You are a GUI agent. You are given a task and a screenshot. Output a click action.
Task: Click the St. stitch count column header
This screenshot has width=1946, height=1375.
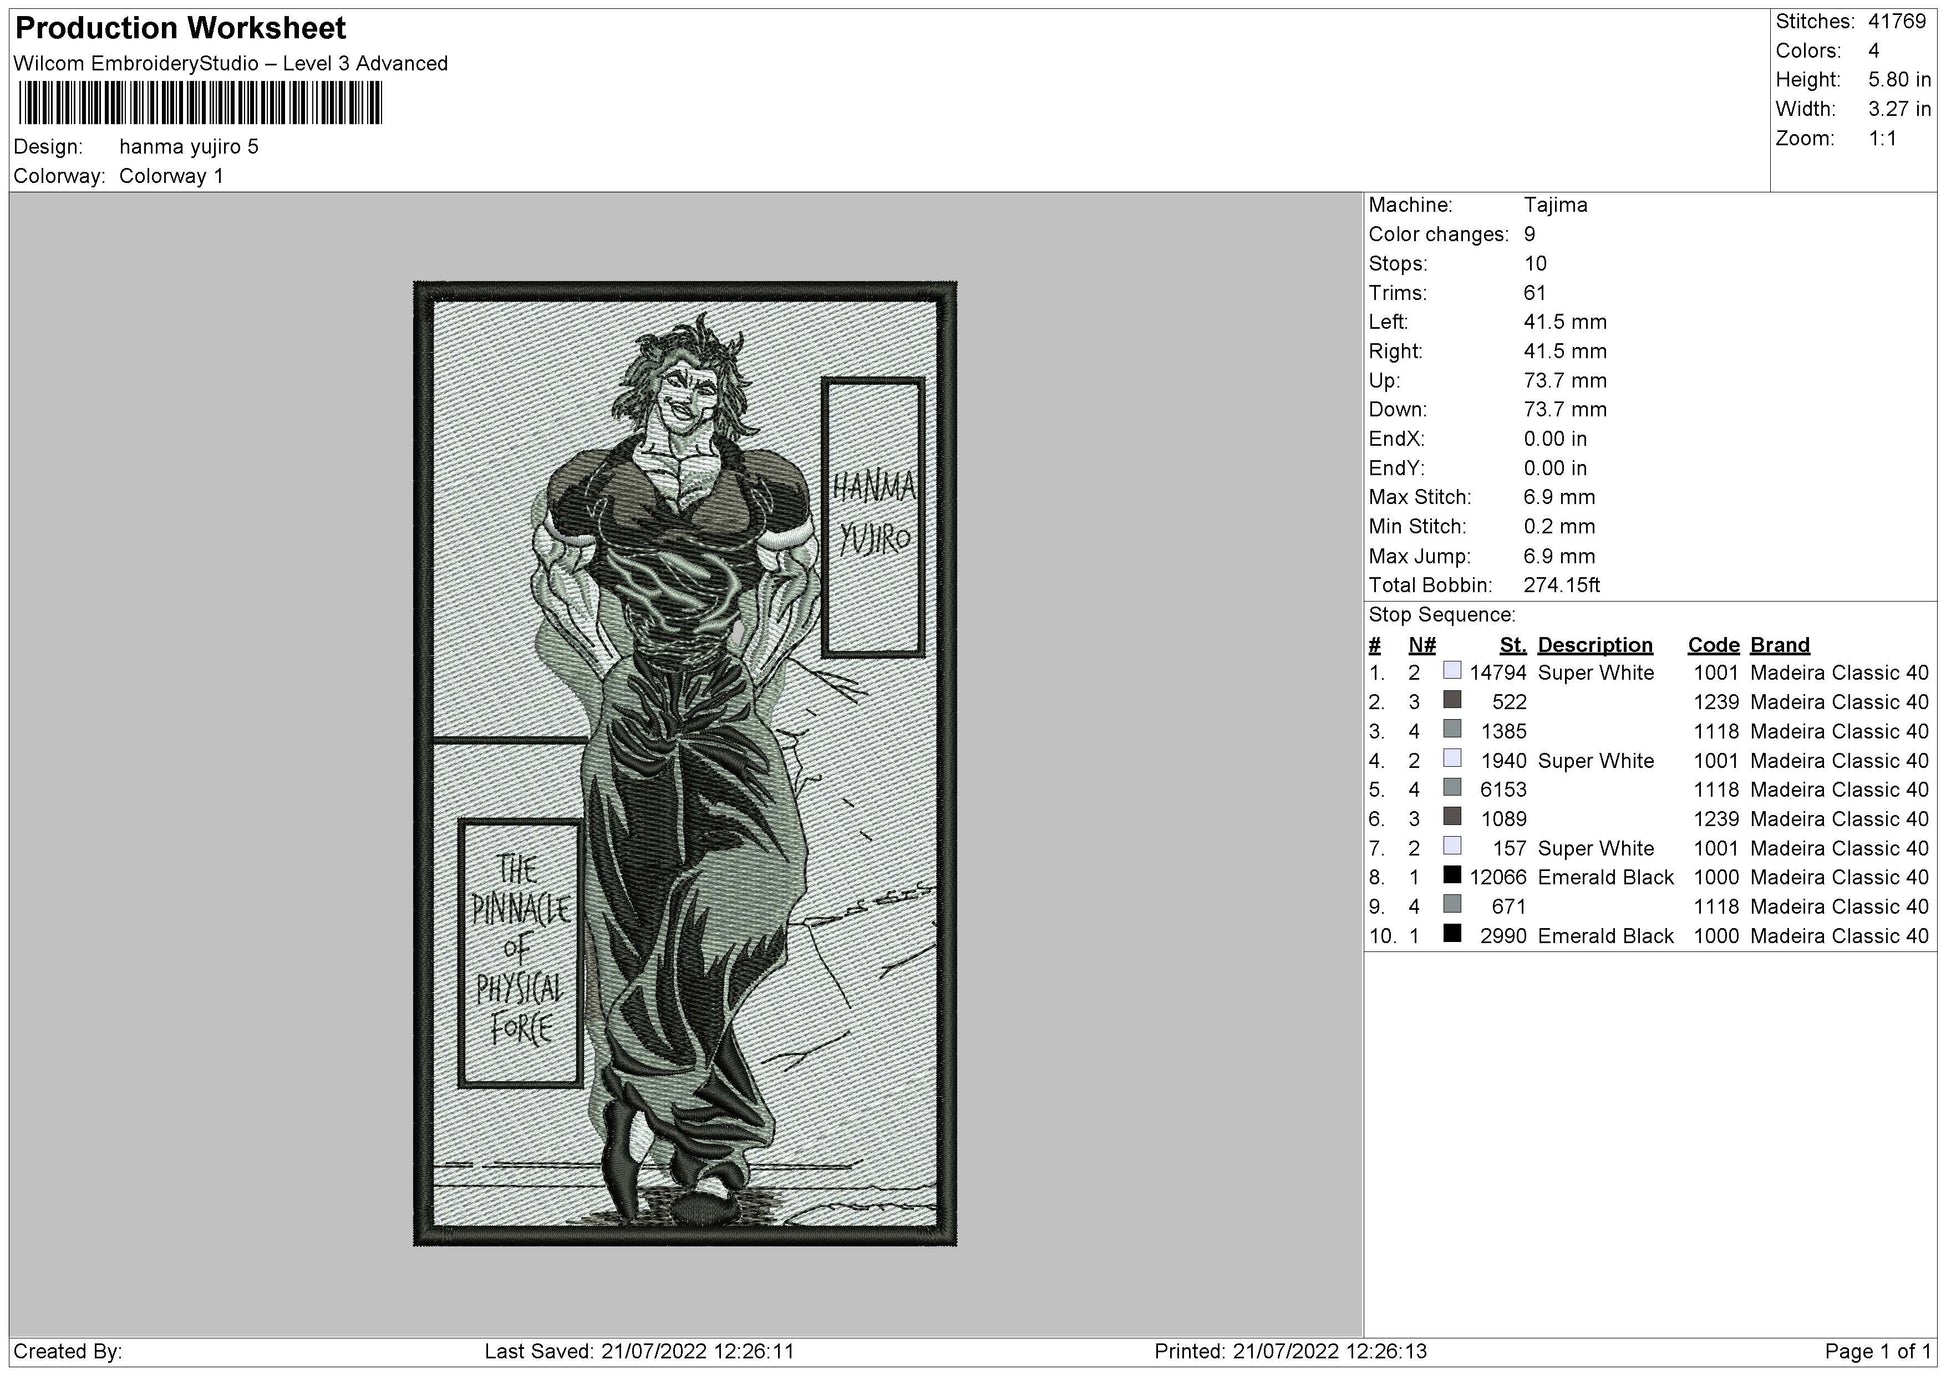[x=1512, y=645]
